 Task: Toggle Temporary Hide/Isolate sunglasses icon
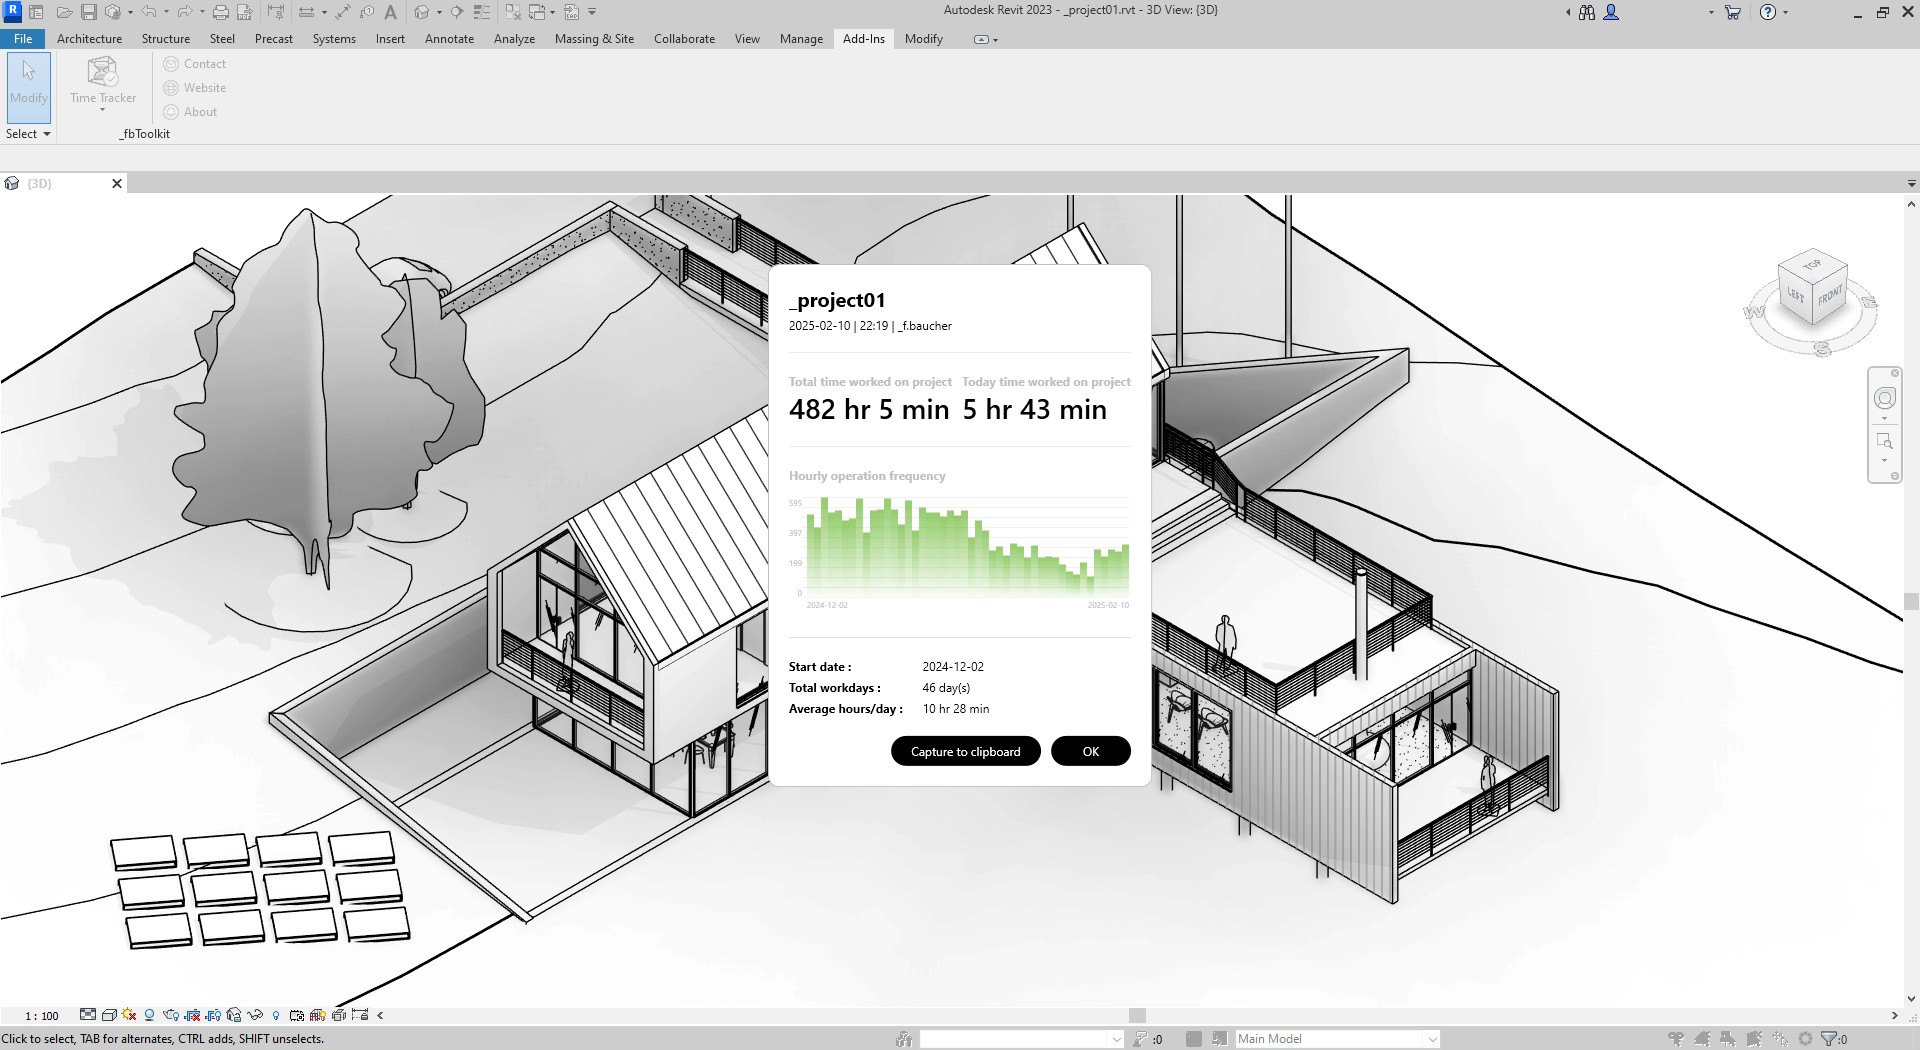(255, 1015)
